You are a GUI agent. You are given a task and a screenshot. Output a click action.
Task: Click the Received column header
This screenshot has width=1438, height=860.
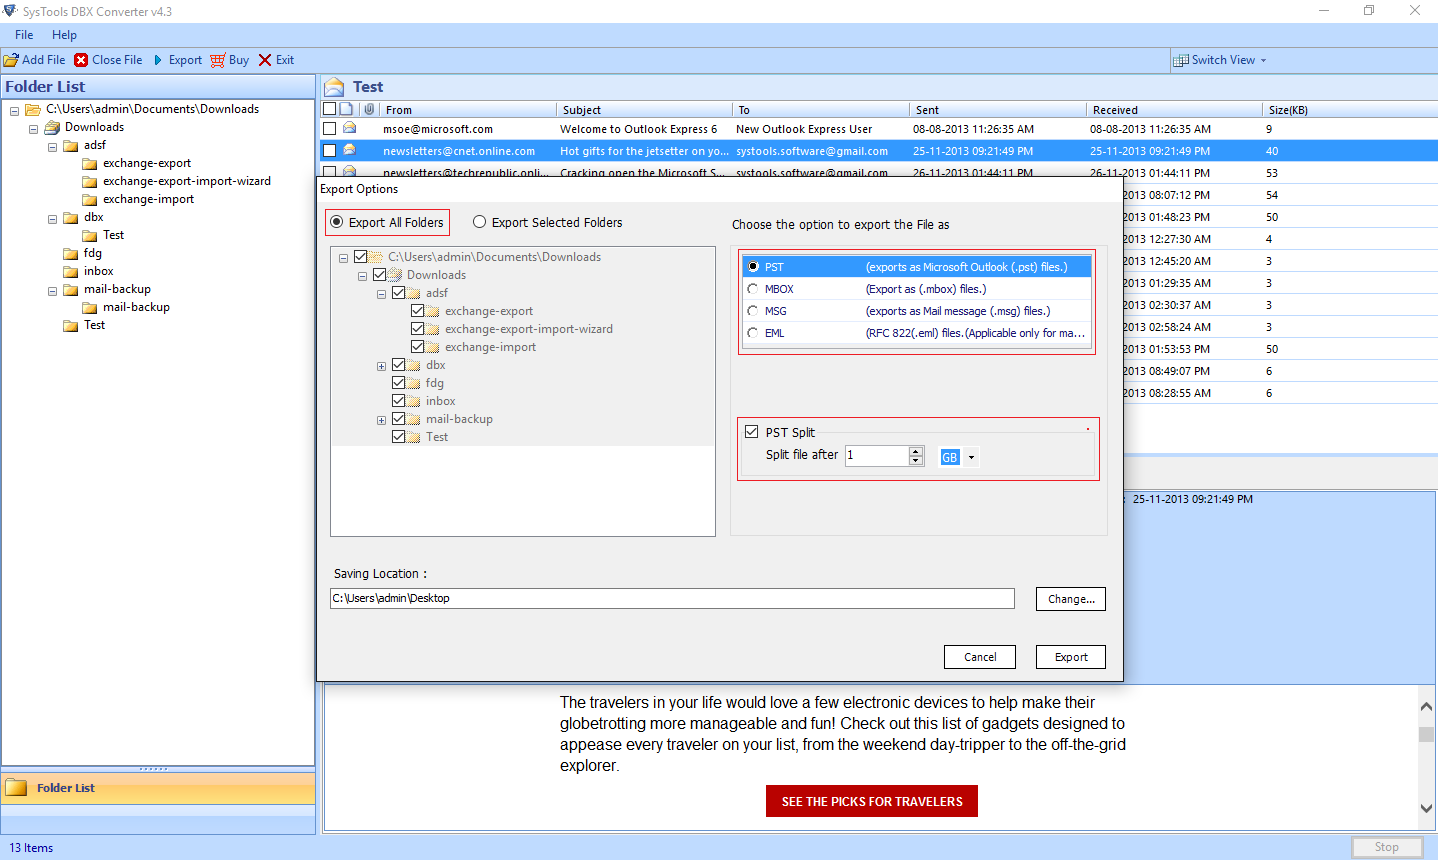point(1174,109)
